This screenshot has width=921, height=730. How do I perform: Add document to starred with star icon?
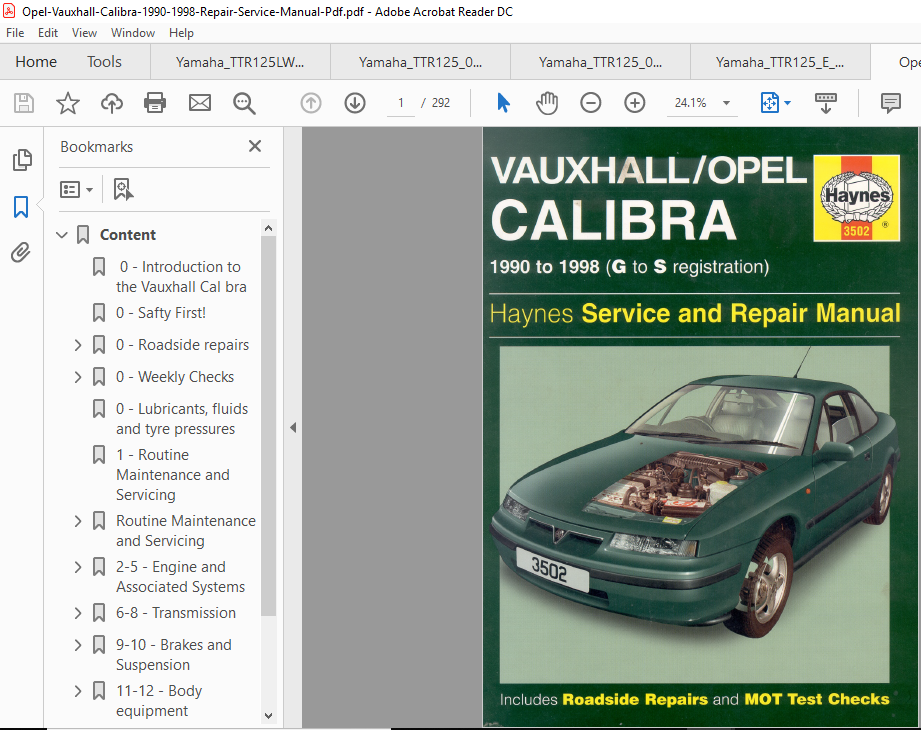[68, 103]
